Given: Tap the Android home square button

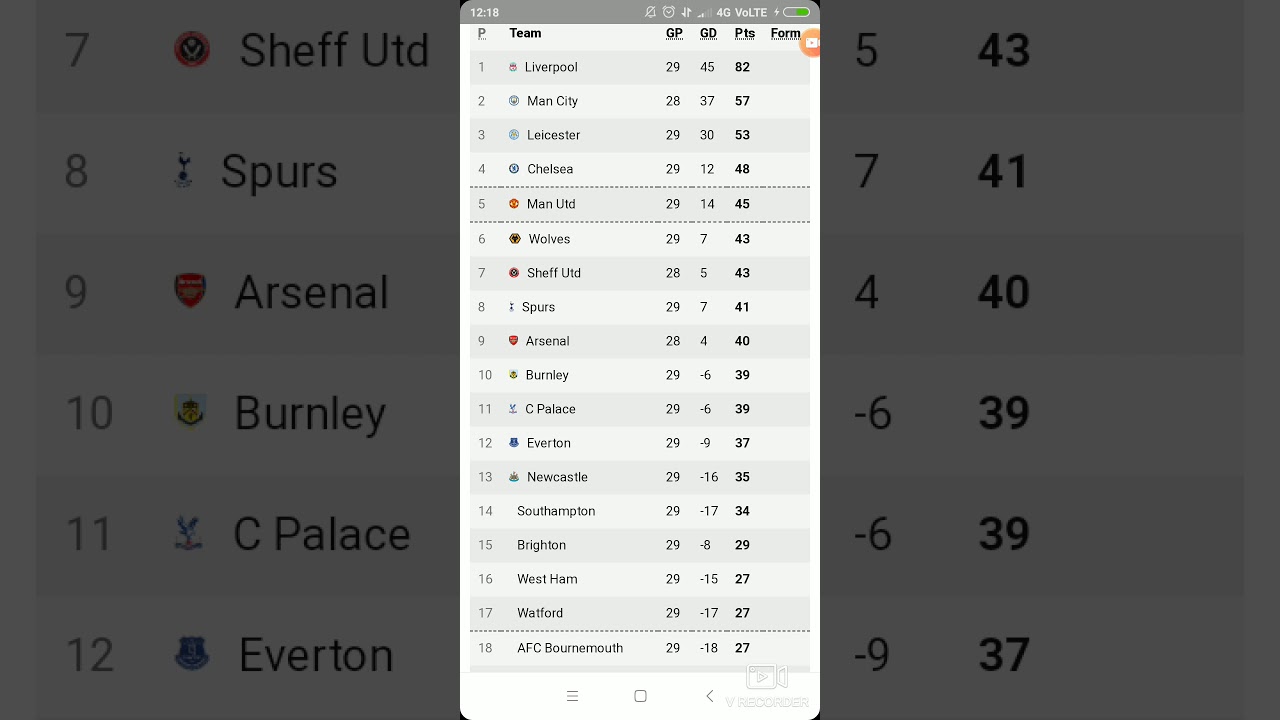Looking at the screenshot, I should pyautogui.click(x=641, y=696).
